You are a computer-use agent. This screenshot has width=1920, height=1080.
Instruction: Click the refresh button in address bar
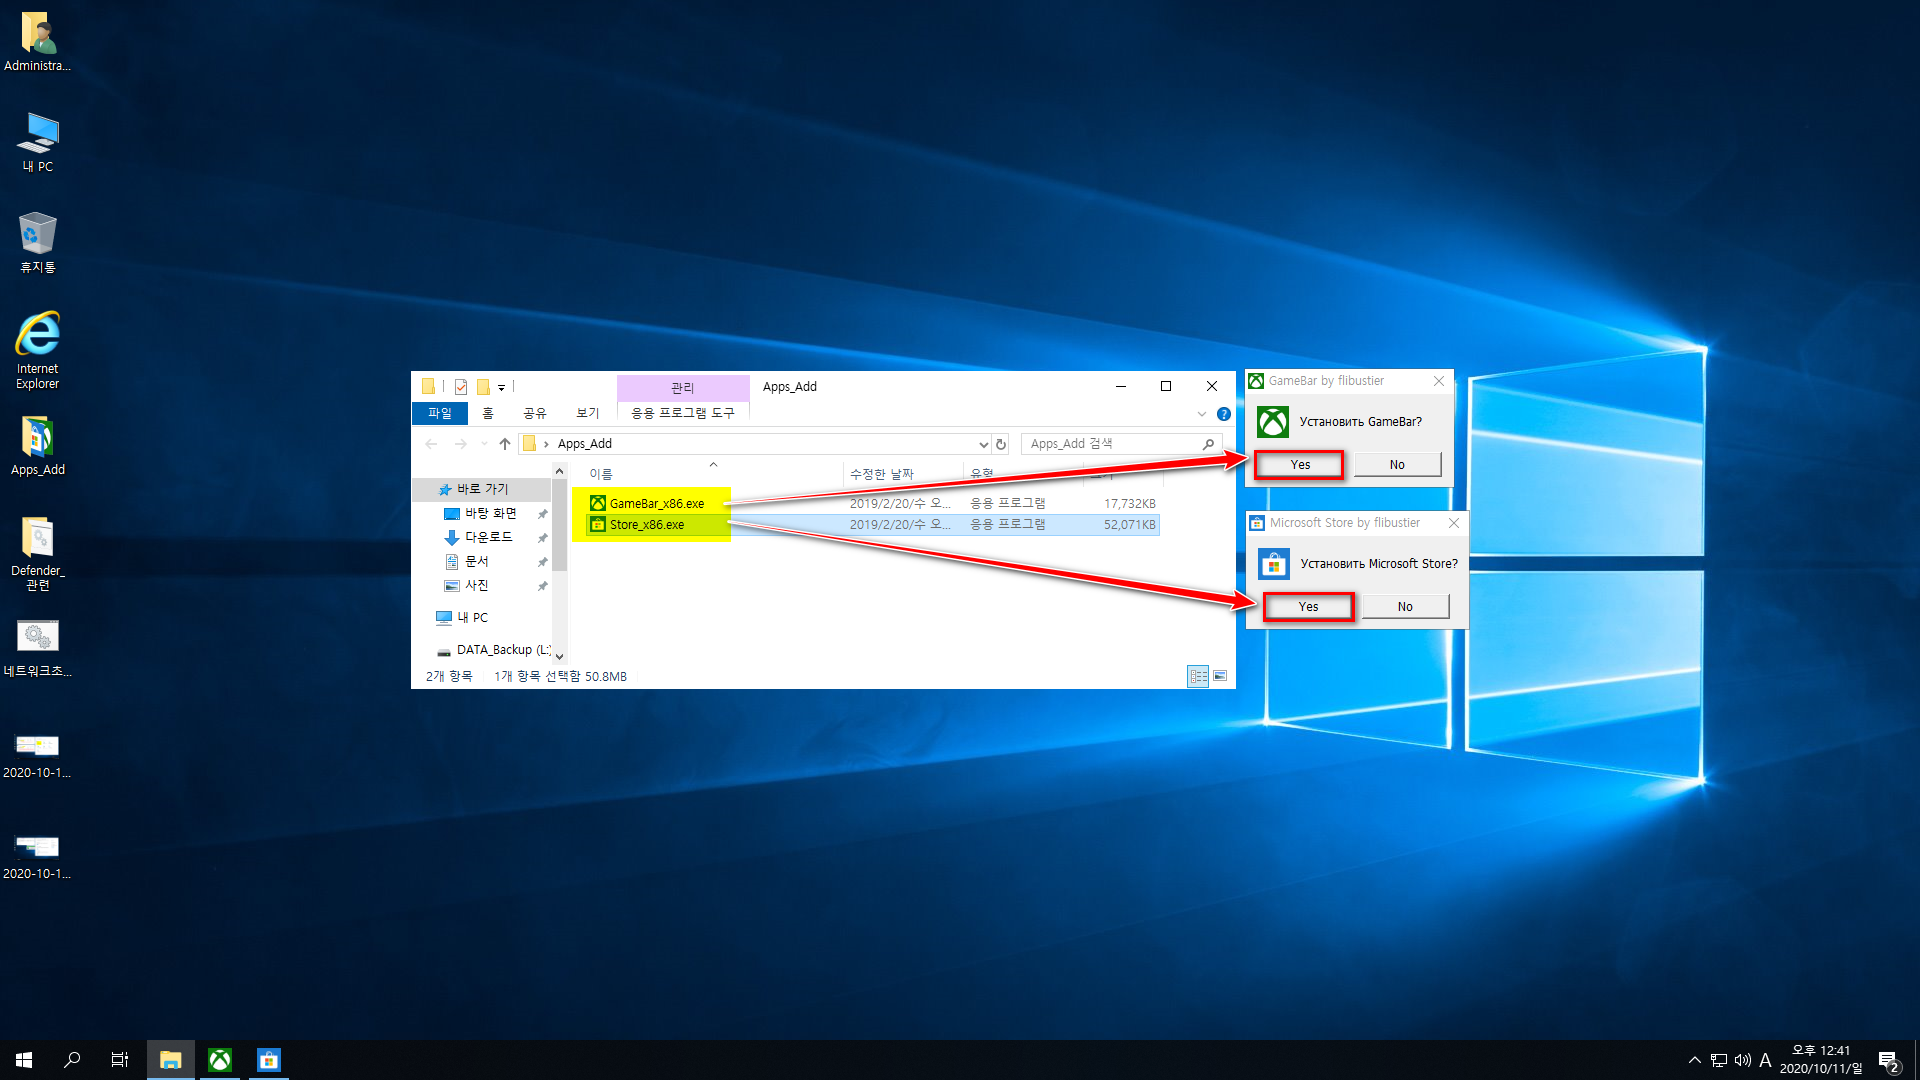pos(1001,444)
